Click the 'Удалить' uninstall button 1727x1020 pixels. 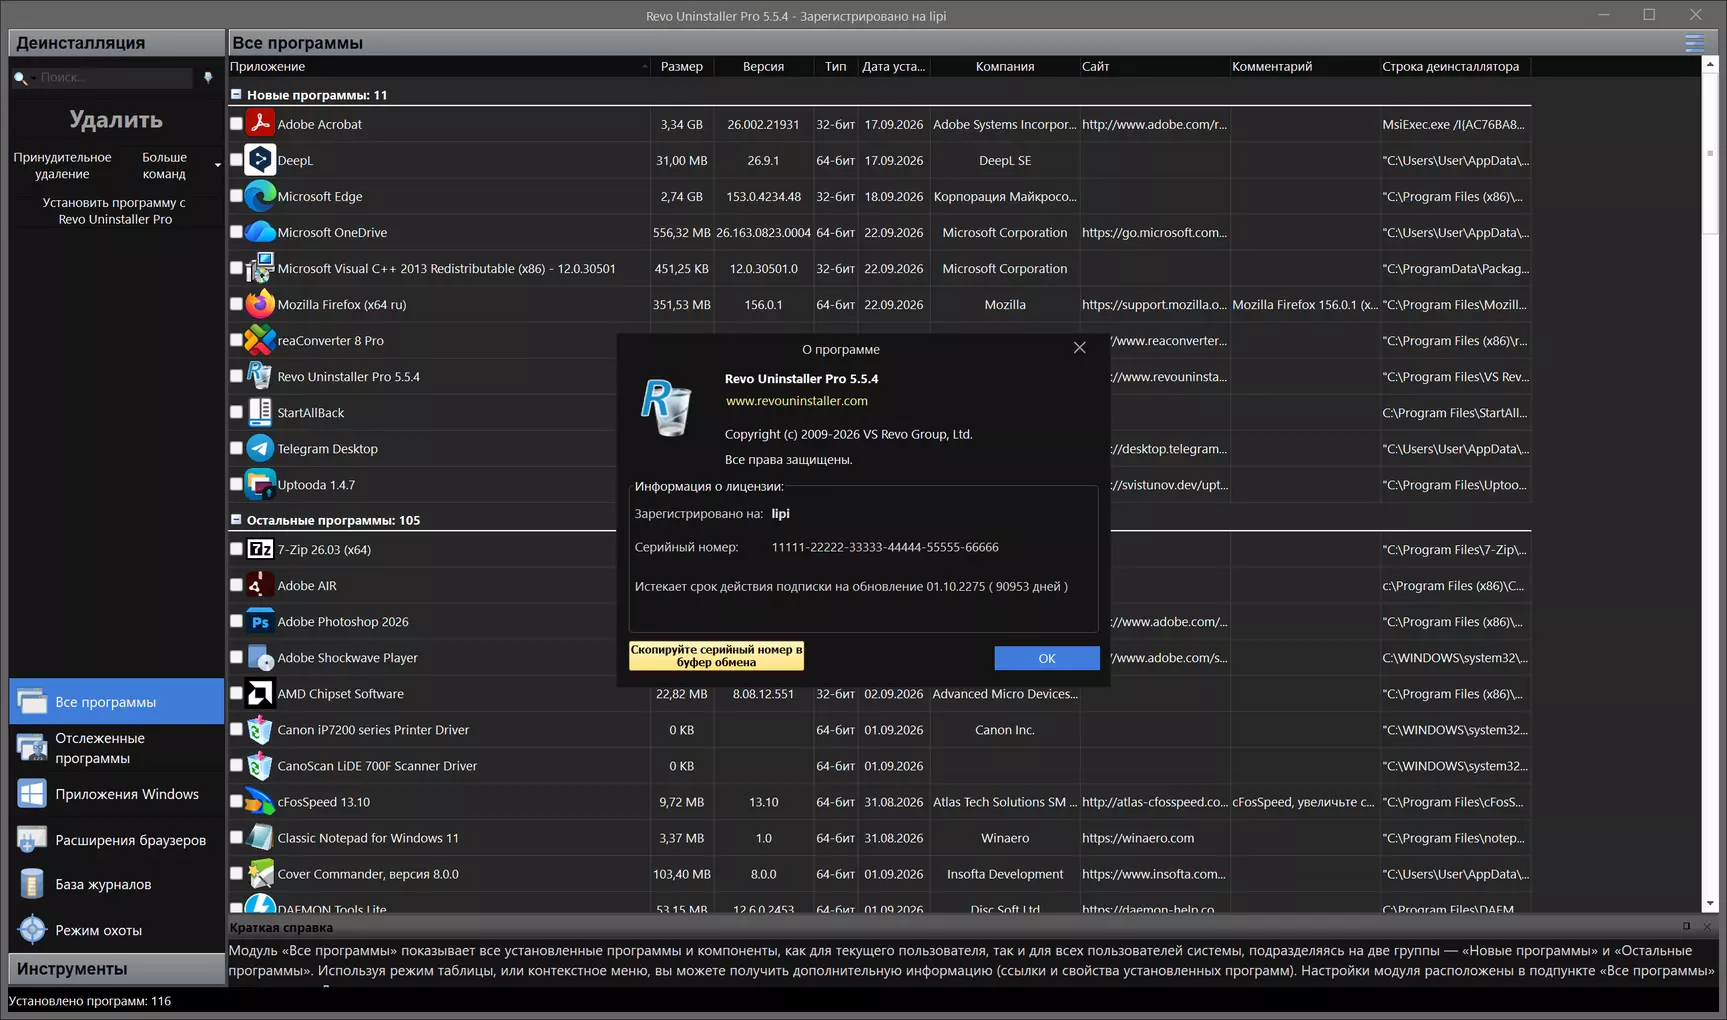point(116,120)
